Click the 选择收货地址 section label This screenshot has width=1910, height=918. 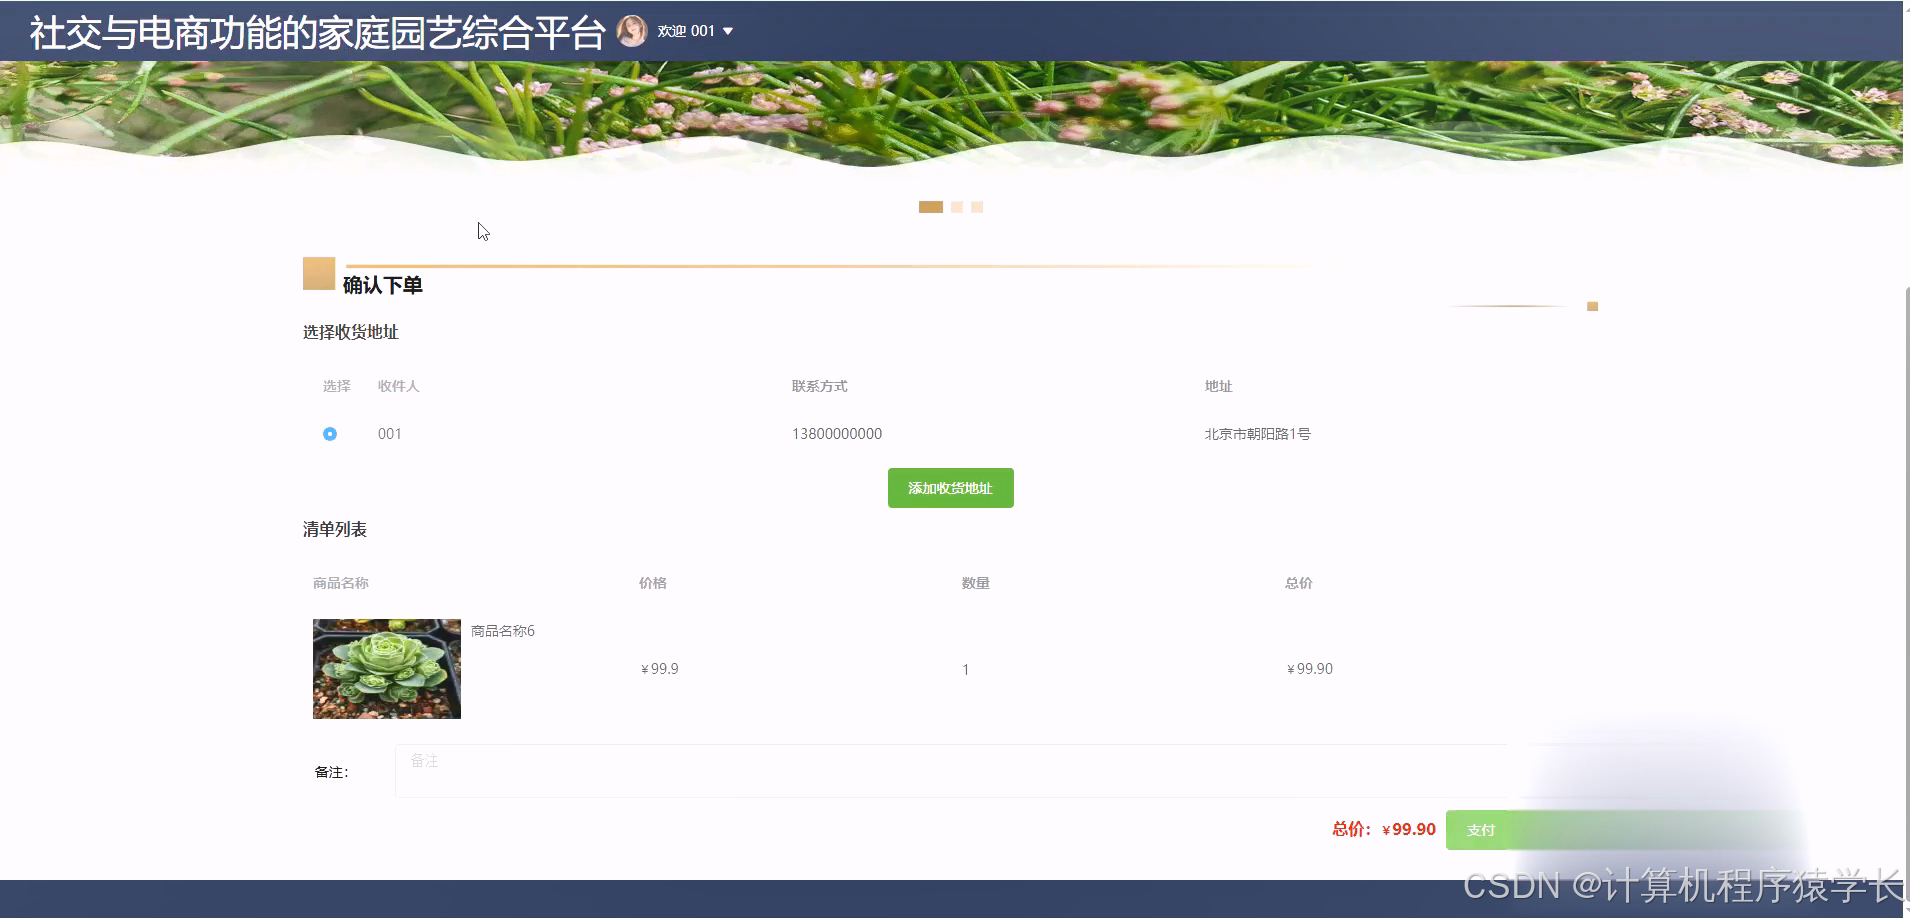coord(350,332)
